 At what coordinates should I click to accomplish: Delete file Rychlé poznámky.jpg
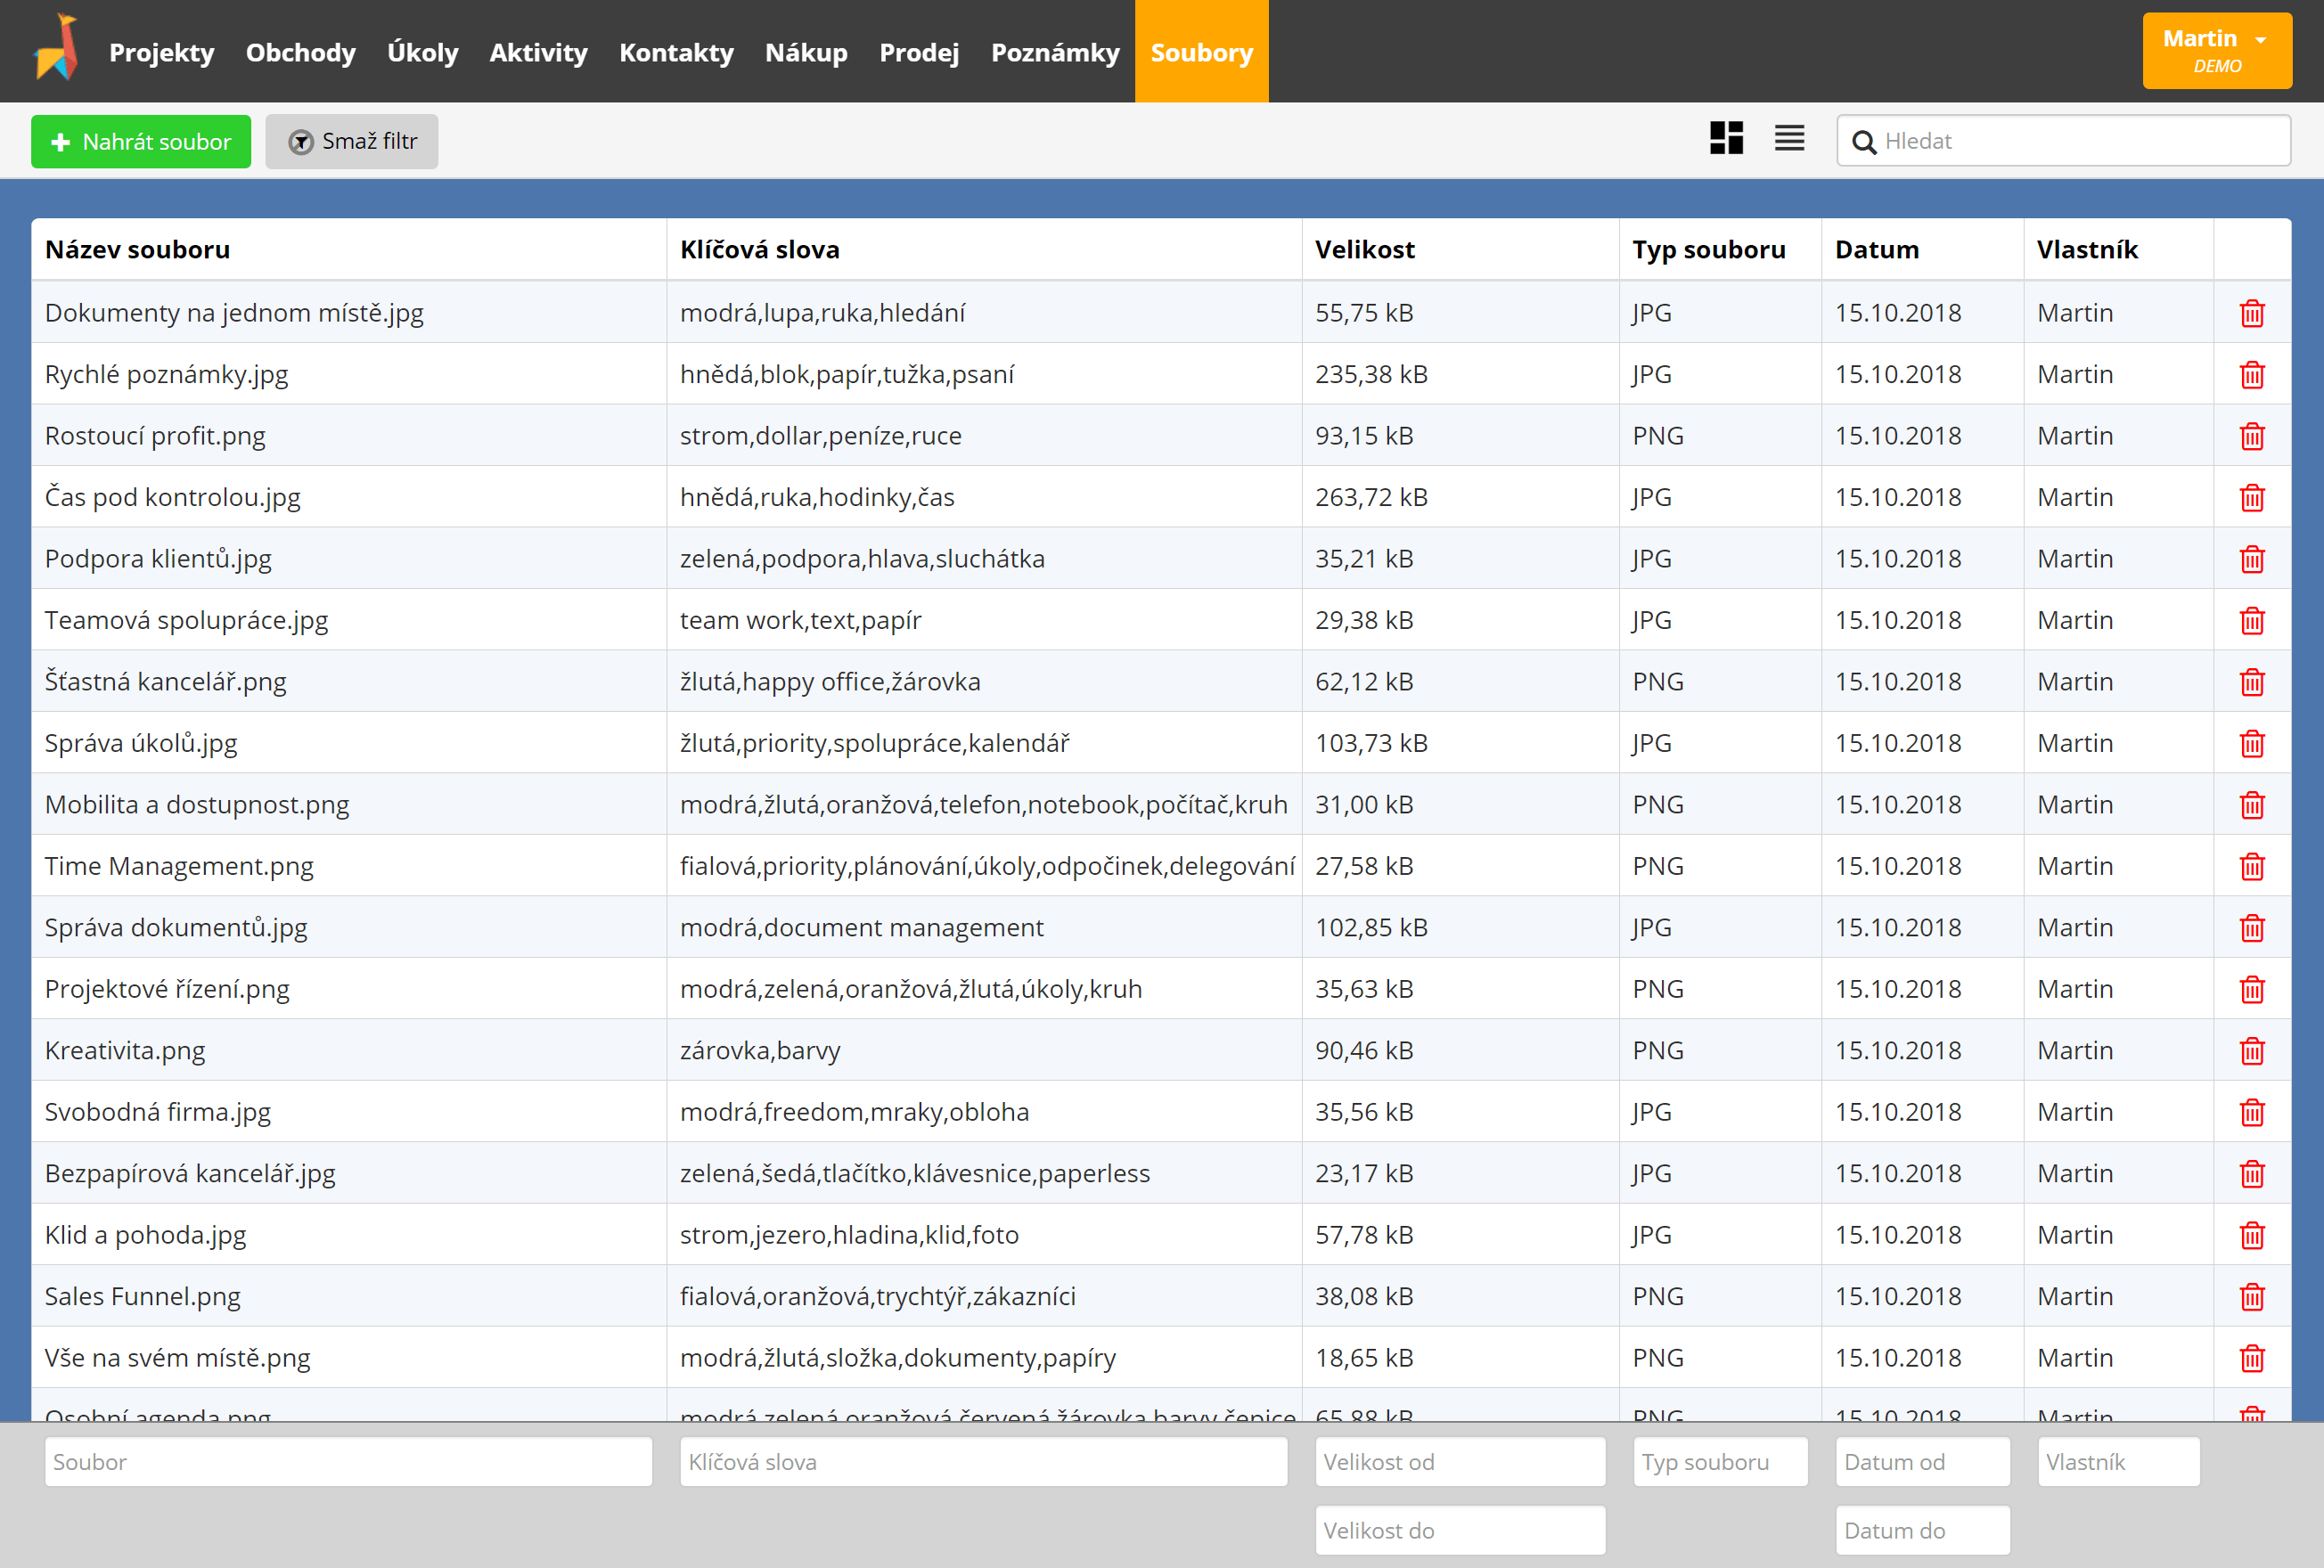[x=2251, y=375]
